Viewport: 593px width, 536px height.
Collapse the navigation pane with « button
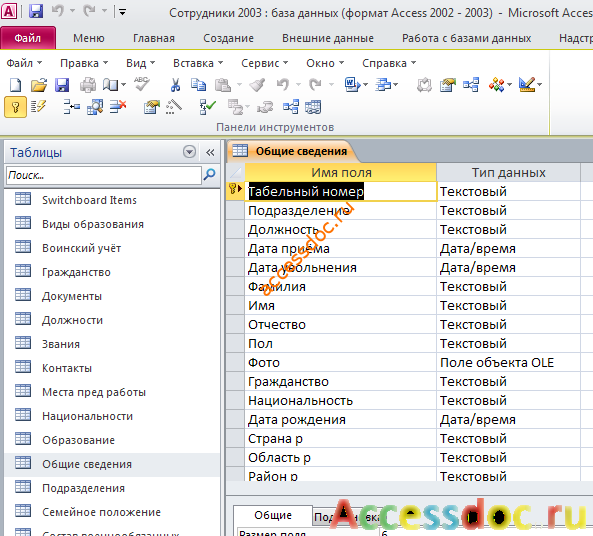[x=210, y=152]
